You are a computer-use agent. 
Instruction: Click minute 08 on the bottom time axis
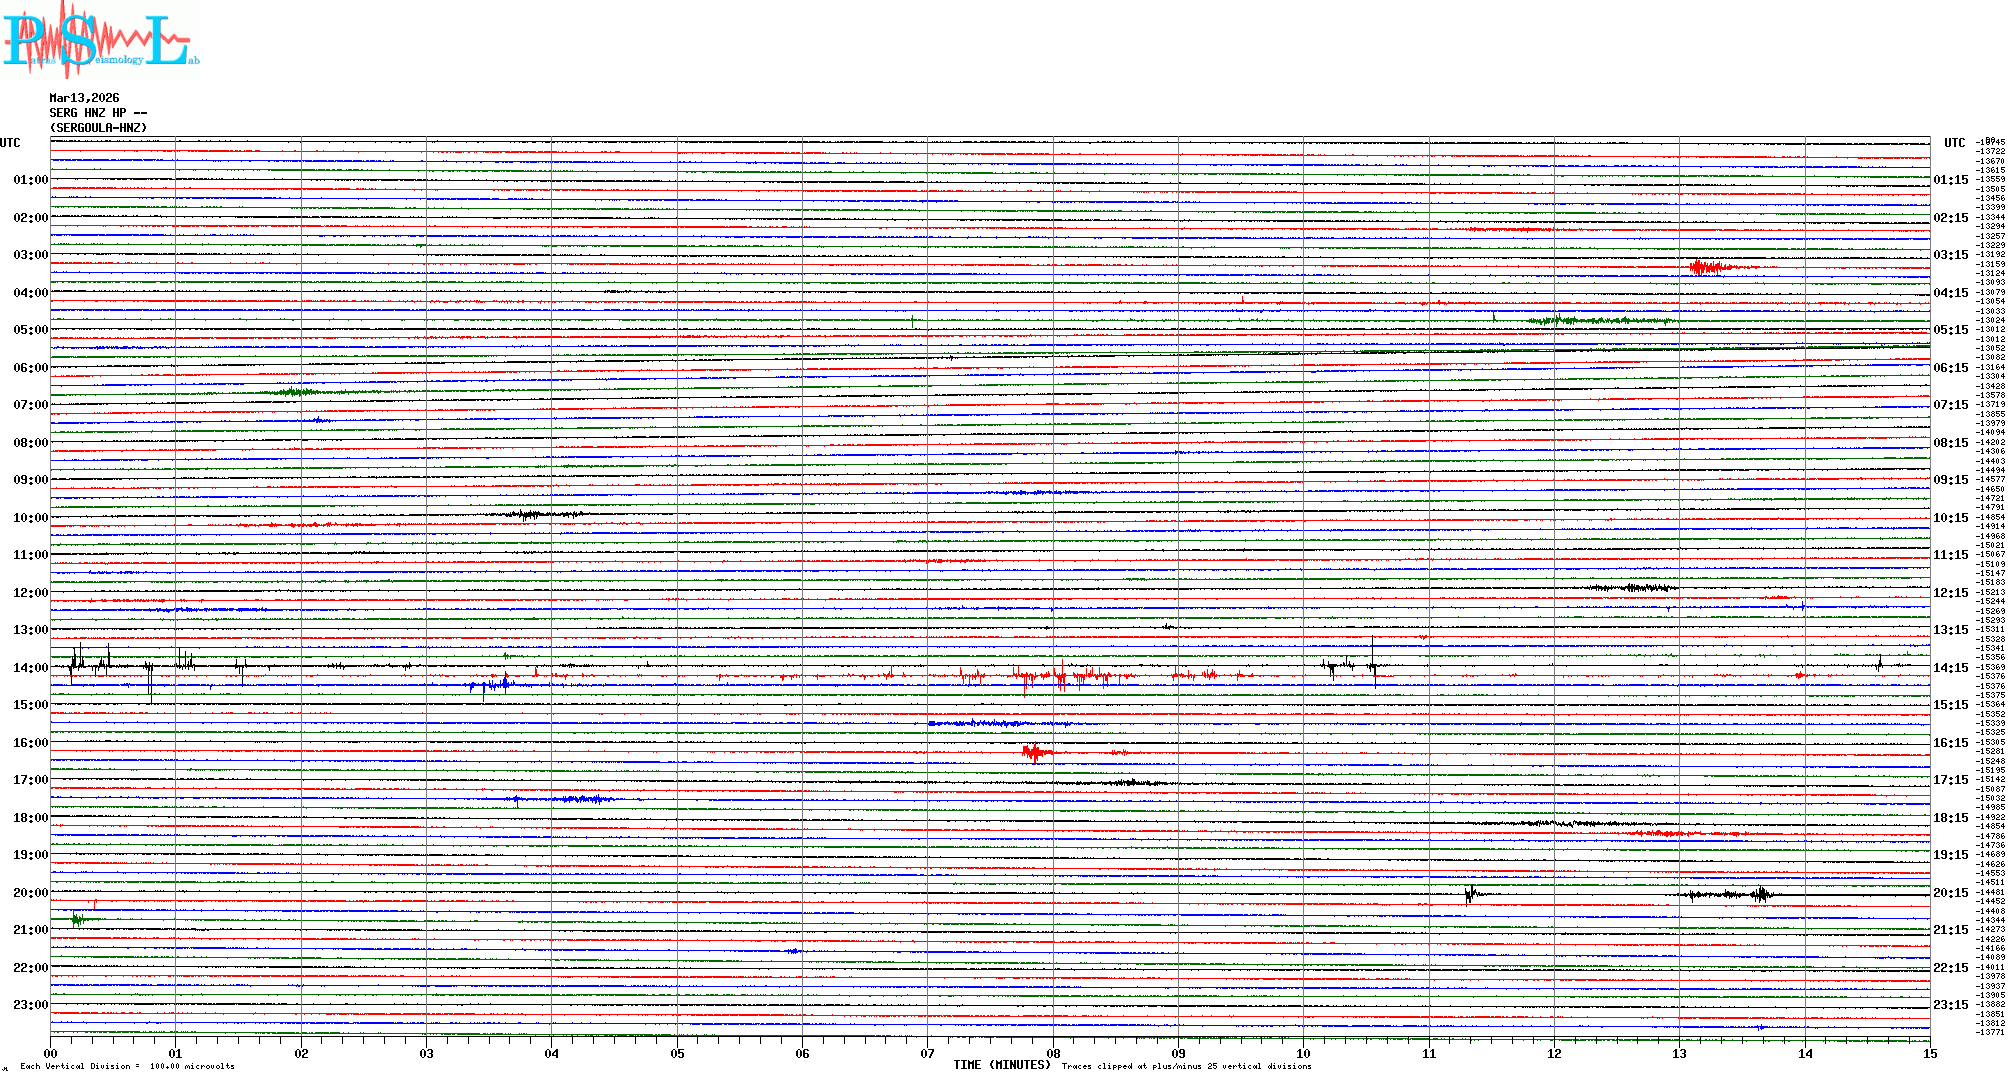pyautogui.click(x=1053, y=1053)
